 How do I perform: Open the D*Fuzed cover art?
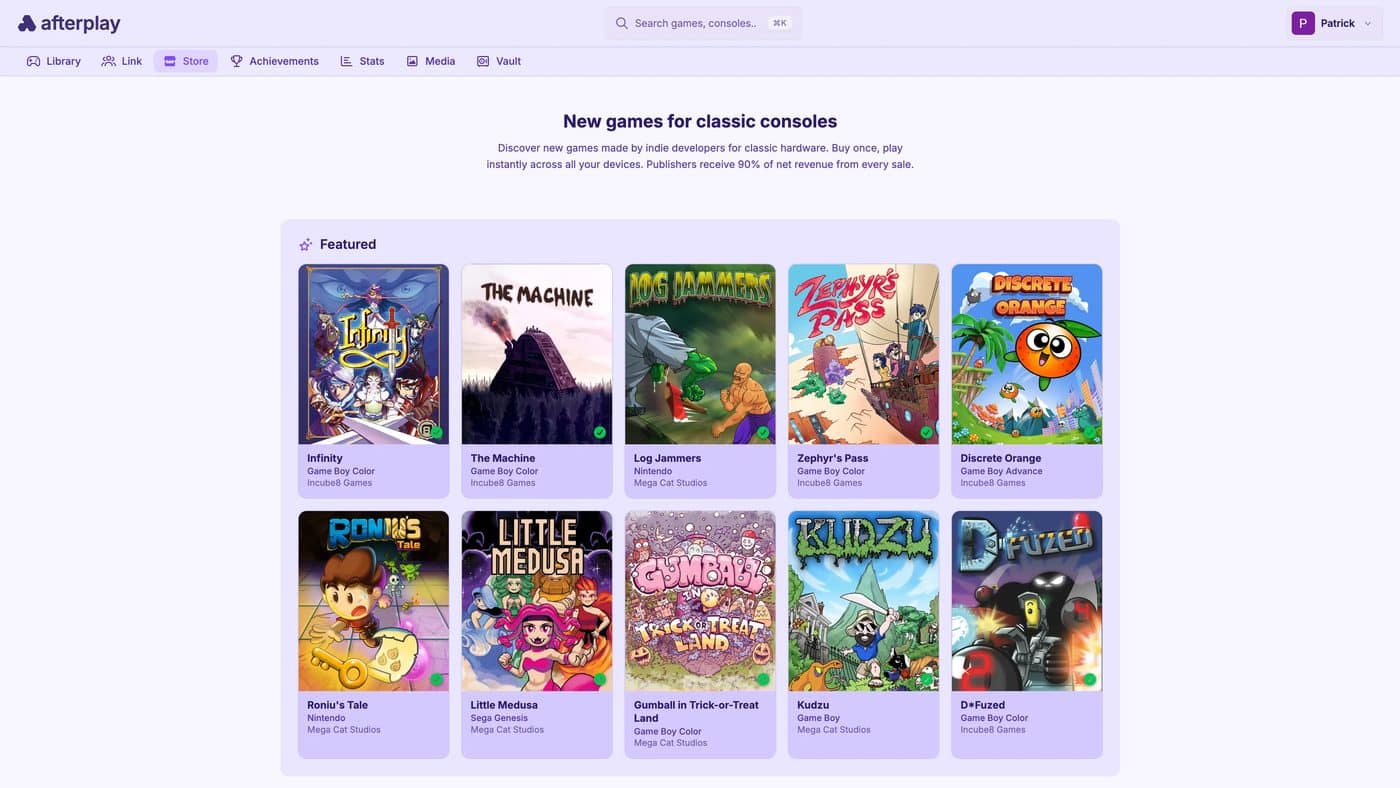(1027, 601)
